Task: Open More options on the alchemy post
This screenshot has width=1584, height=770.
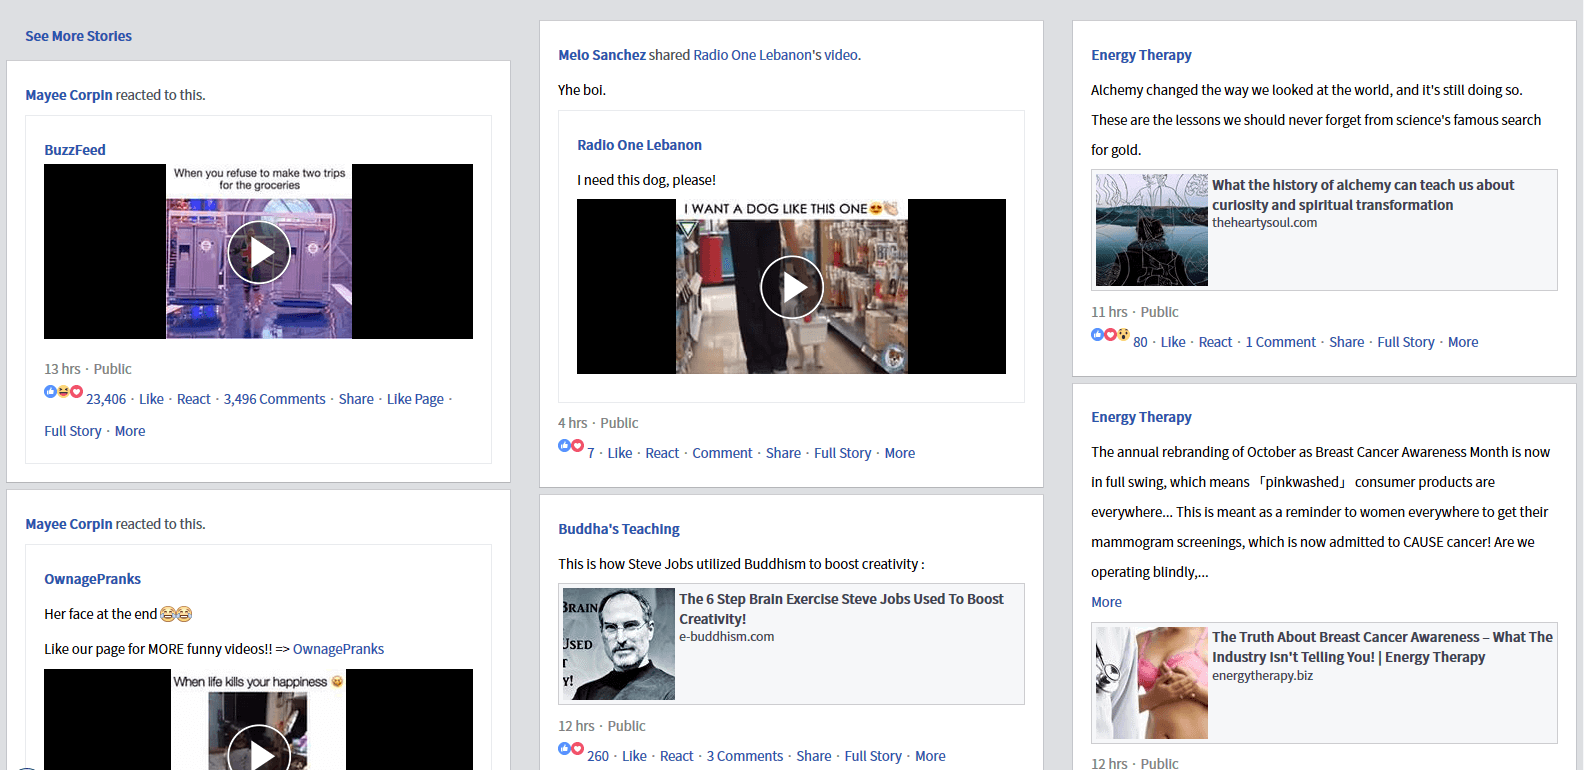Action: coord(1463,342)
